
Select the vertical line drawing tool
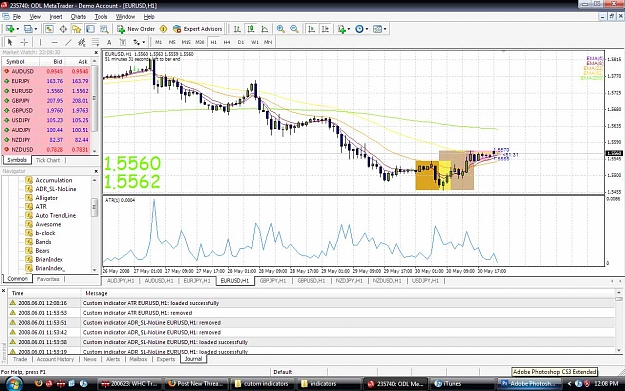[x=40, y=42]
